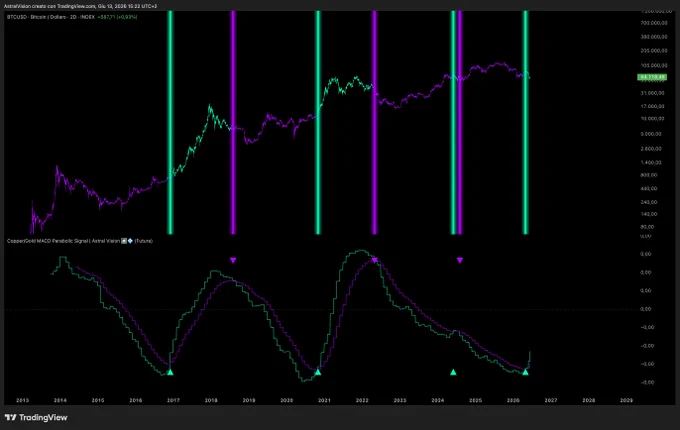The image size is (680, 430).
Task: Click the 2025 label on time axis
Action: (x=475, y=400)
